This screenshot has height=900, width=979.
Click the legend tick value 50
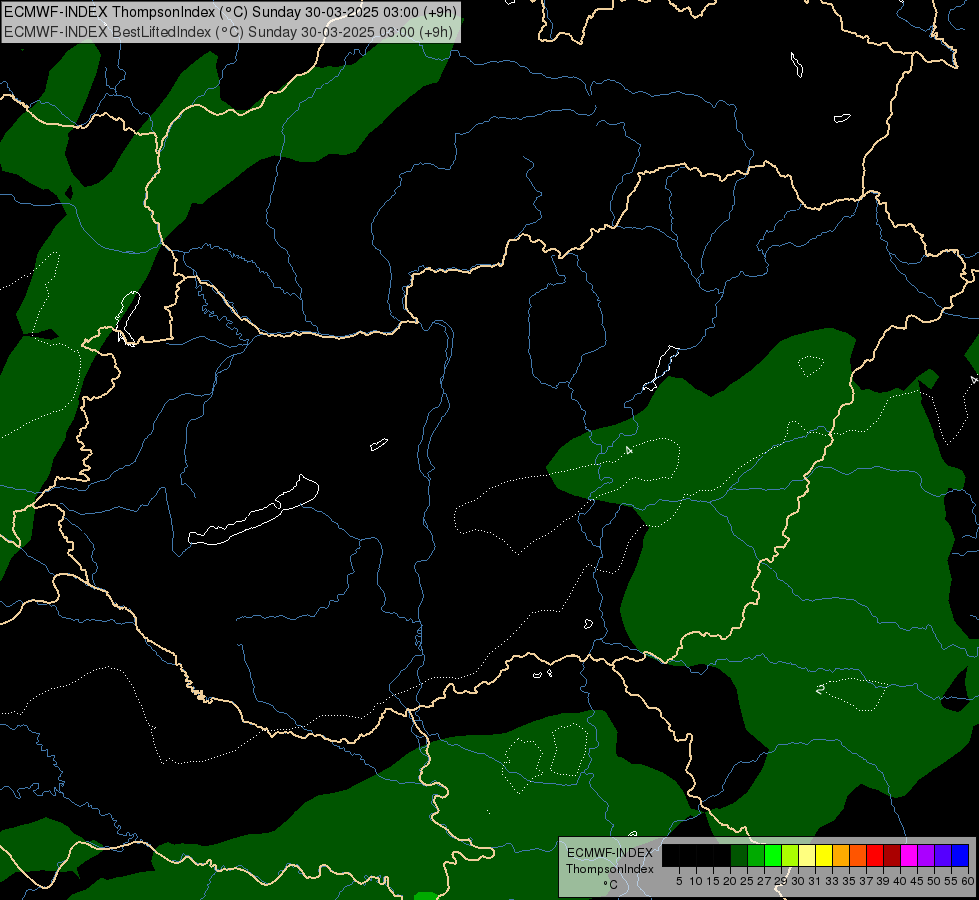pyautogui.click(x=935, y=881)
